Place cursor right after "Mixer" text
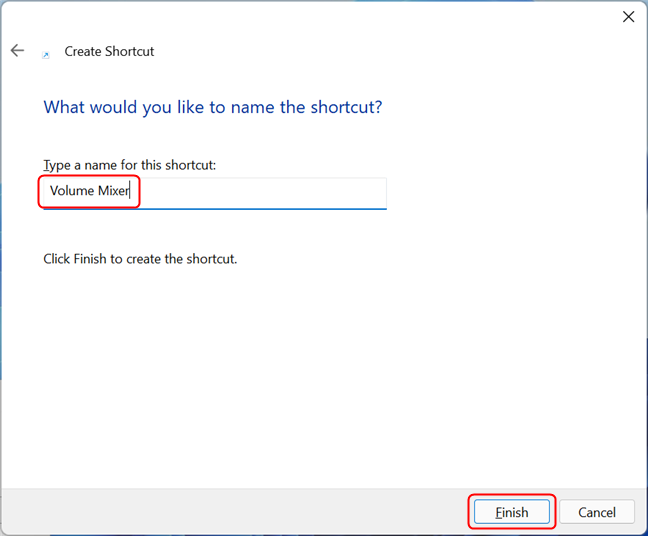This screenshot has height=536, width=648. pyautogui.click(x=132, y=192)
